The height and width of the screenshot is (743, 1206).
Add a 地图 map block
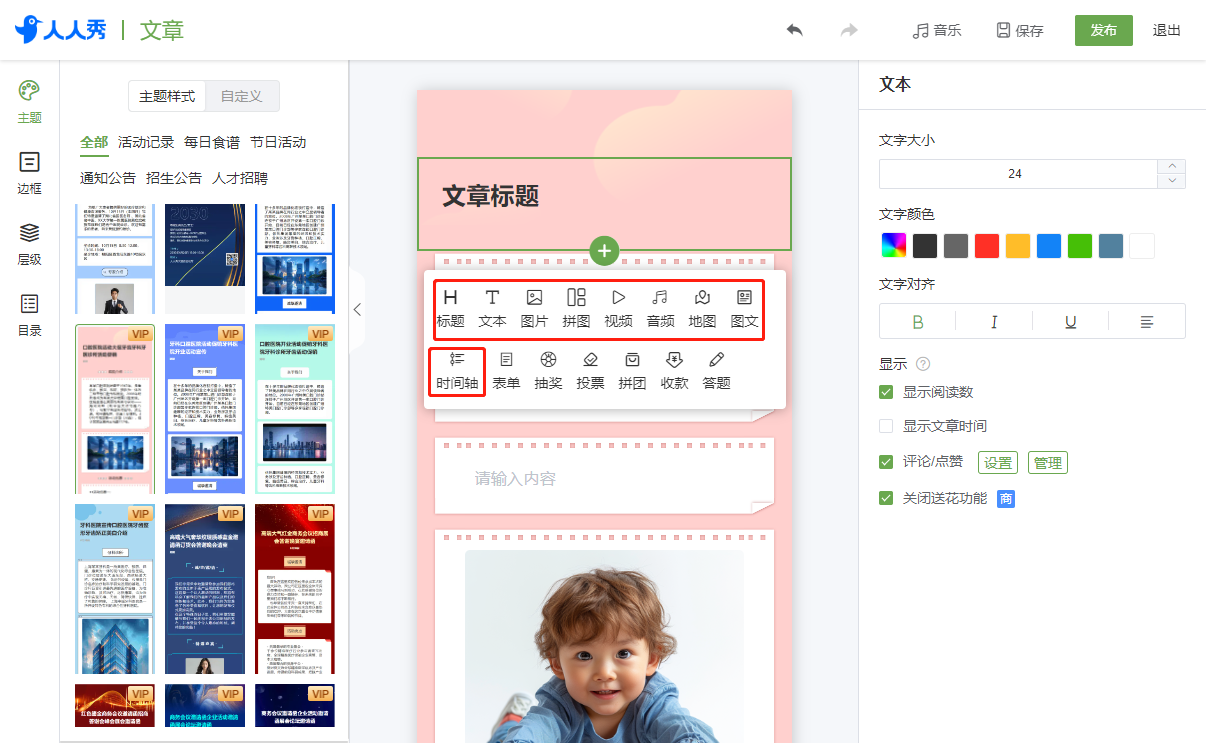702,308
